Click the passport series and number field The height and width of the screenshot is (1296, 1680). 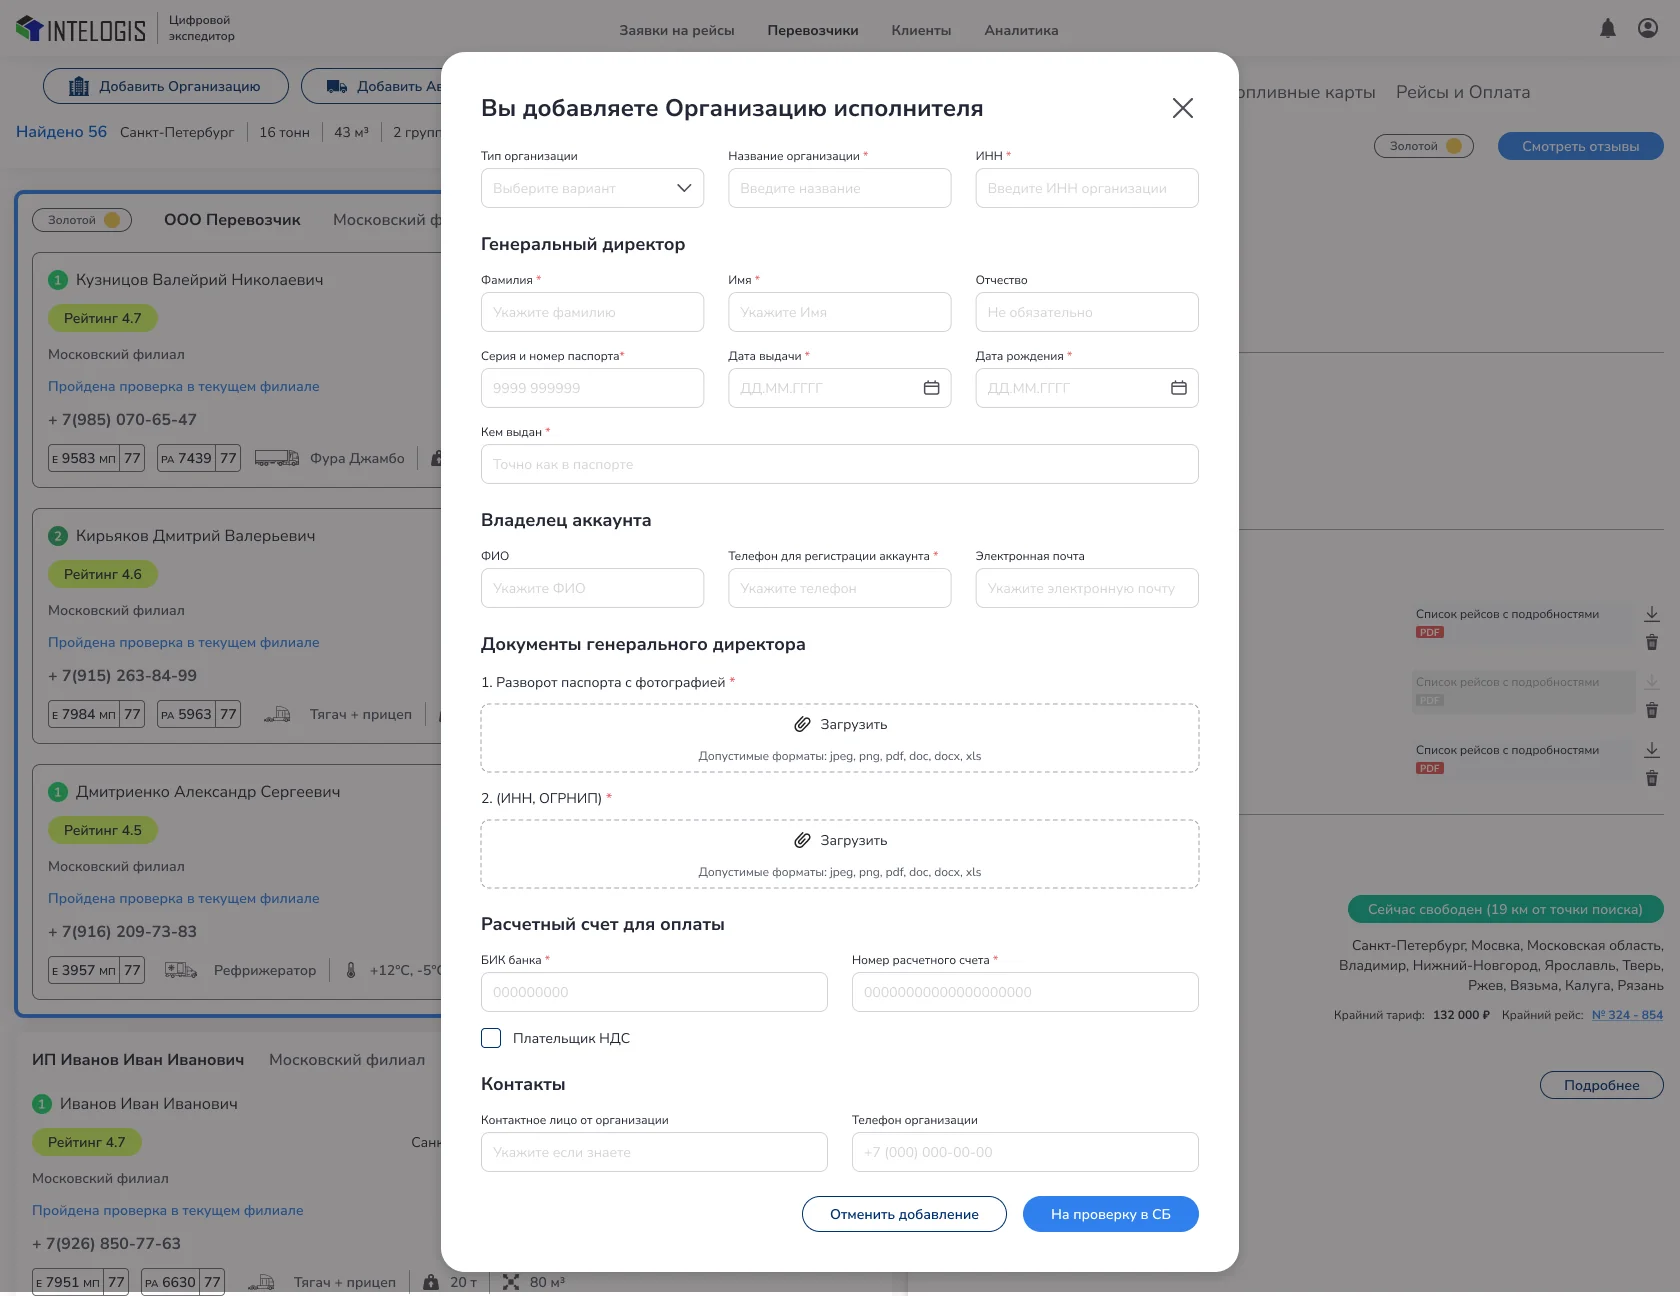(x=592, y=388)
